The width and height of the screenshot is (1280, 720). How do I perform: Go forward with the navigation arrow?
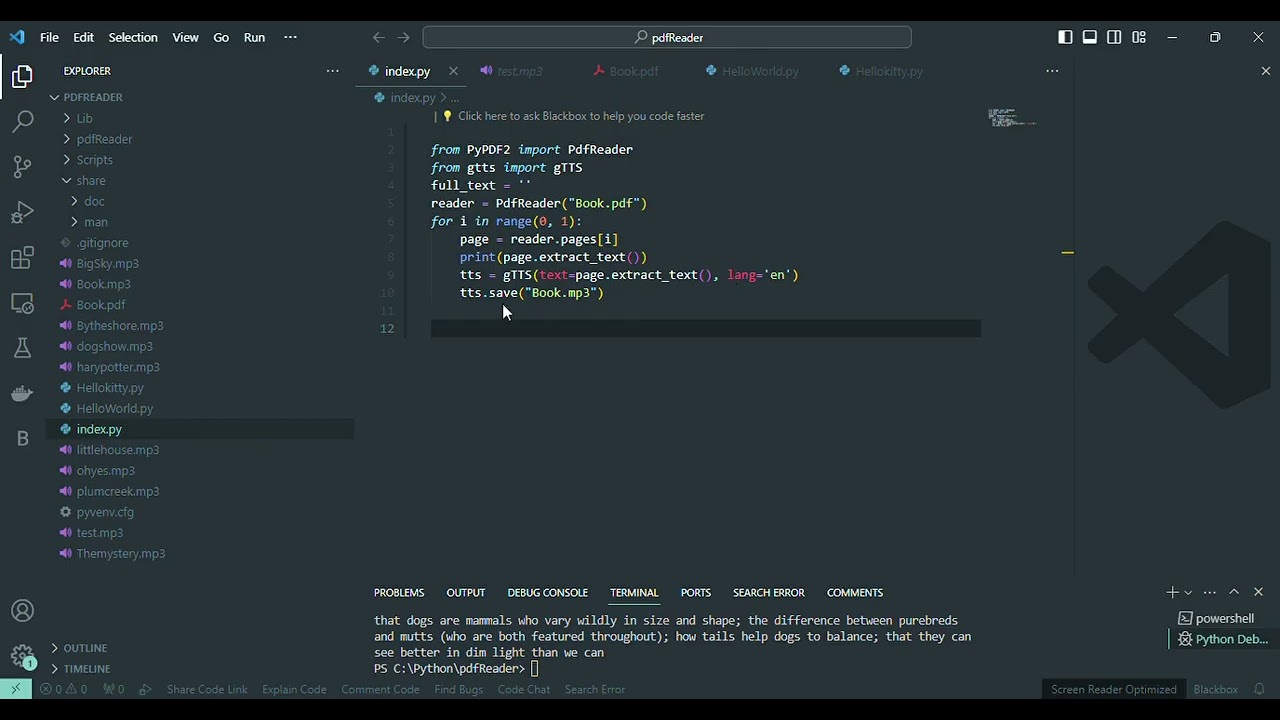tap(403, 37)
